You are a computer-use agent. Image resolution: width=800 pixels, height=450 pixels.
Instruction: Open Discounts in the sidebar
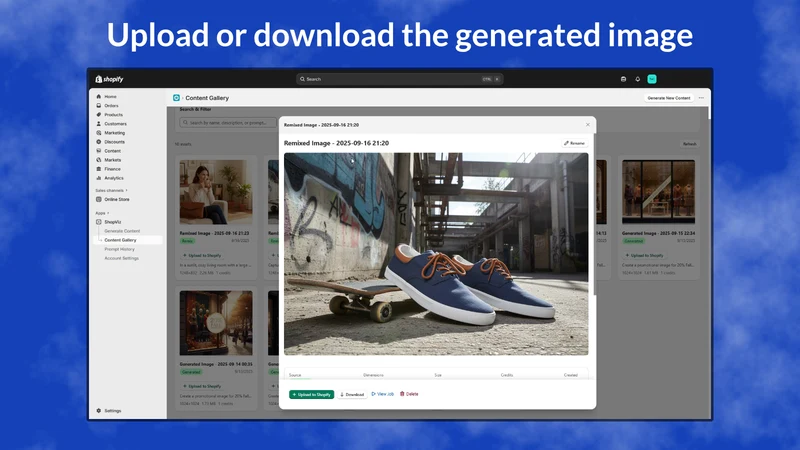114,142
